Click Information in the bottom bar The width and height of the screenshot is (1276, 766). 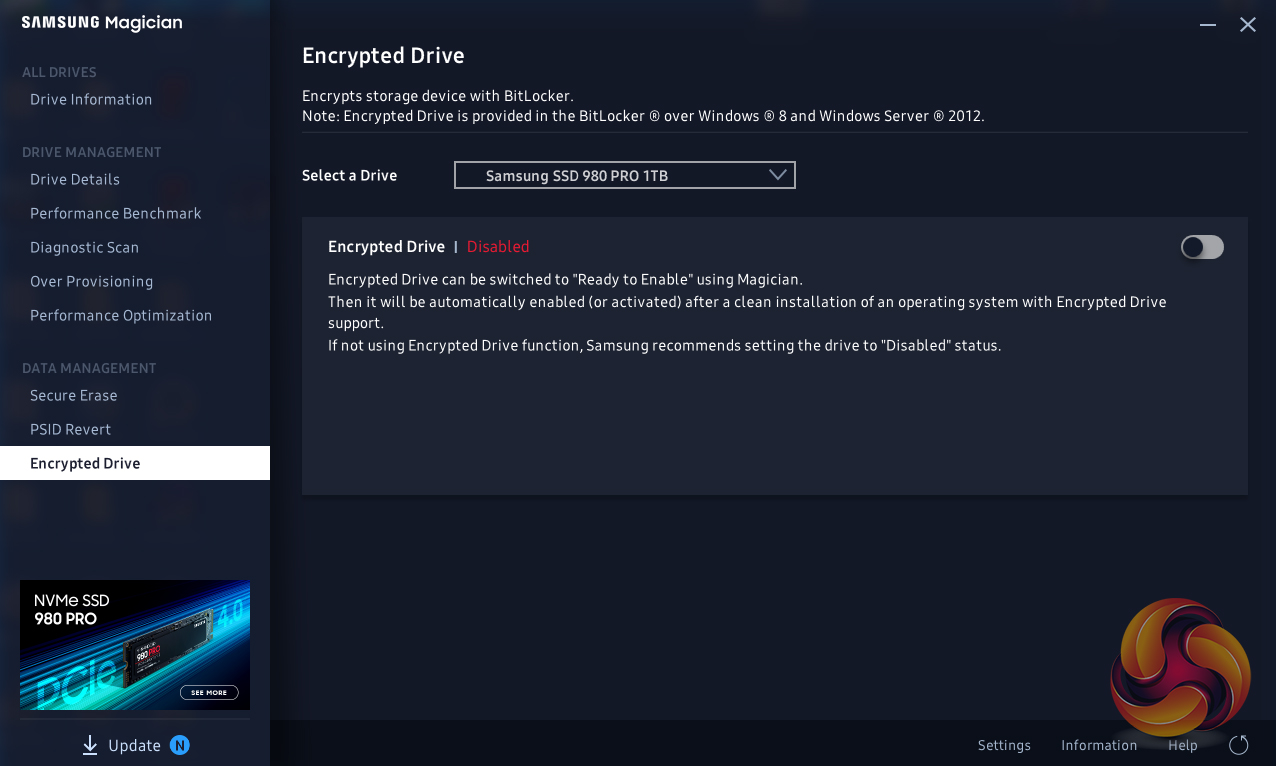[x=1099, y=745]
